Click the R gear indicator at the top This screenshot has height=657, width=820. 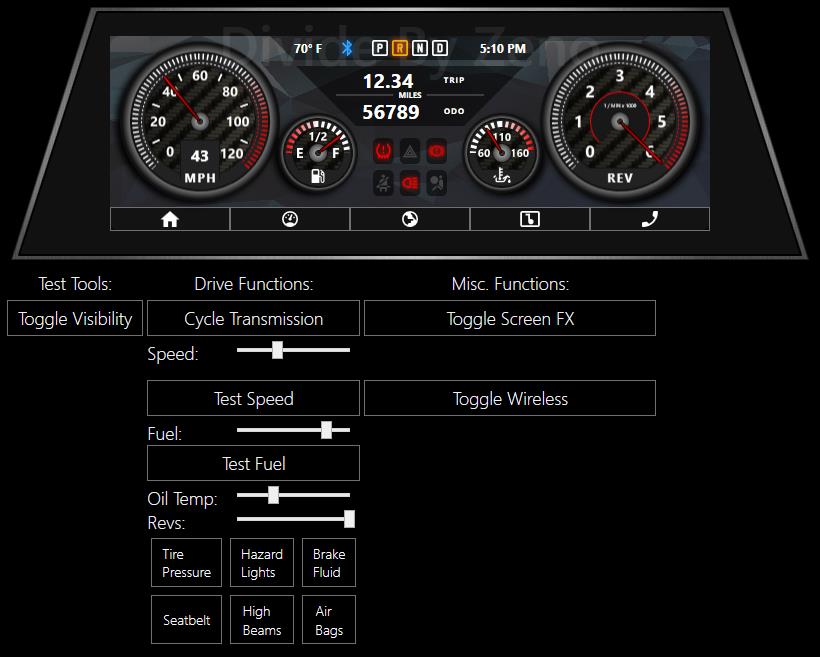point(398,47)
